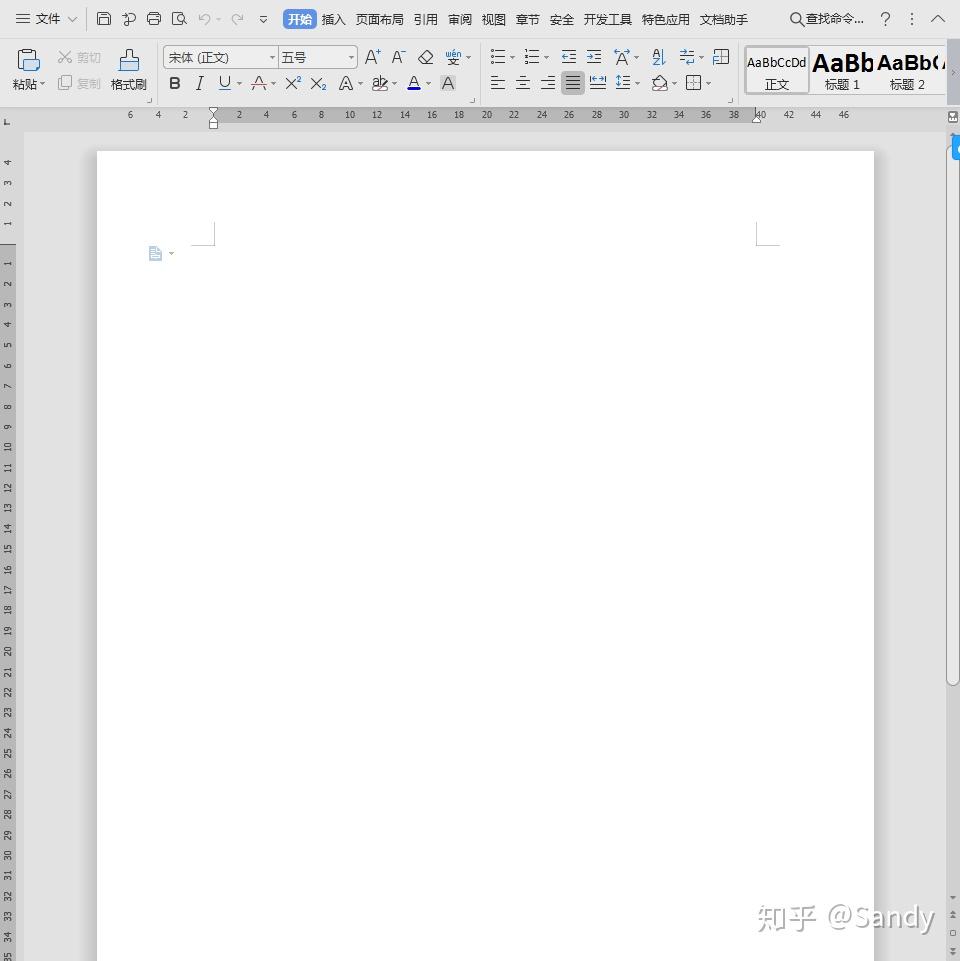Open the font size dropdown
The image size is (960, 961).
pyautogui.click(x=350, y=57)
